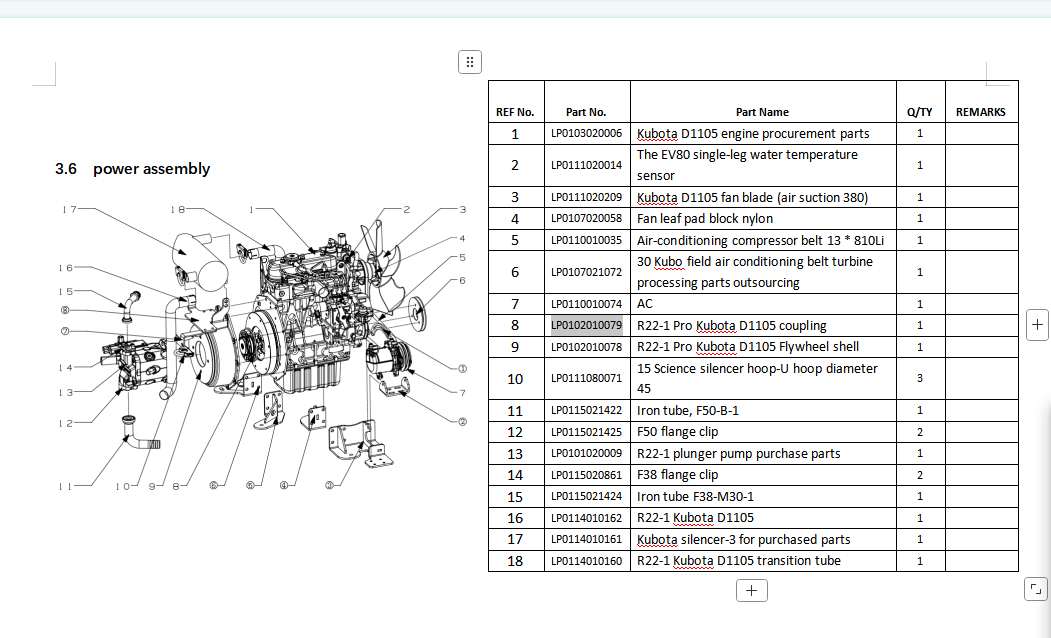This screenshot has width=1051, height=638.
Task: Select part number LP0115021424
Action: click(586, 496)
